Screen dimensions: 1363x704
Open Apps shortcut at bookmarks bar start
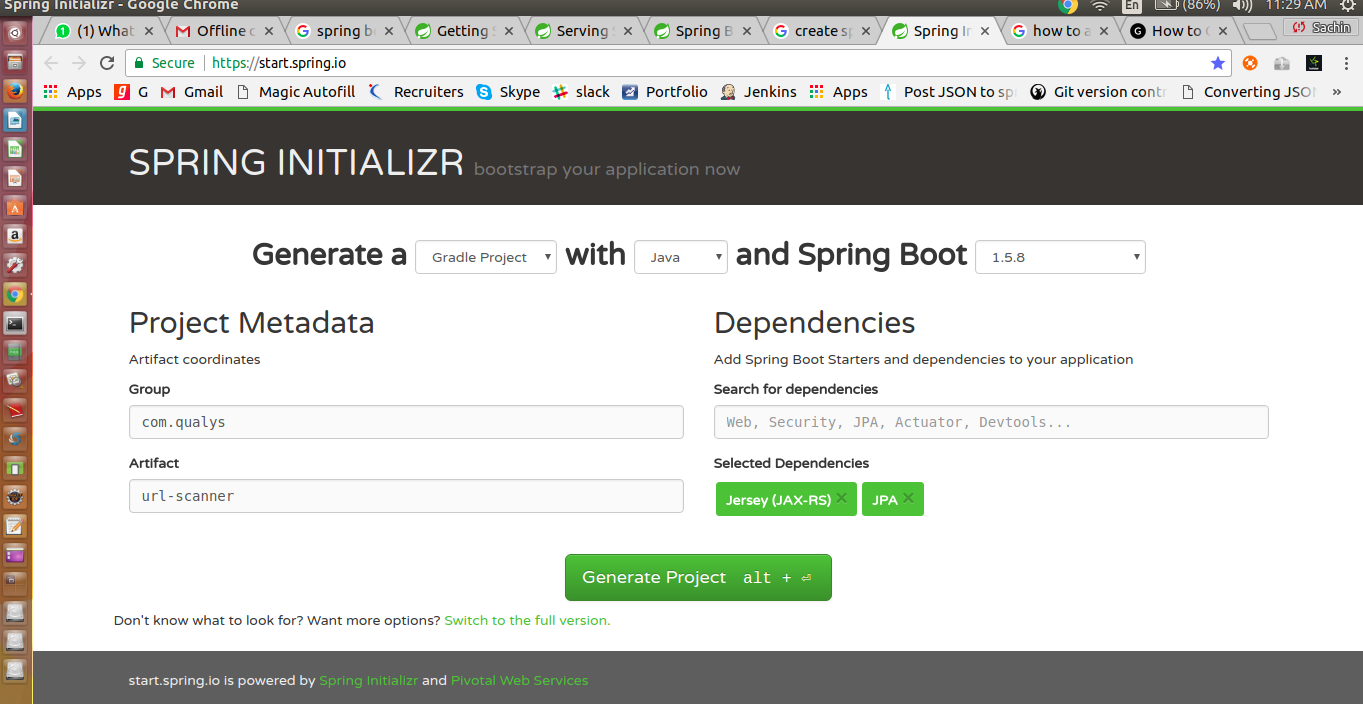tap(72, 92)
